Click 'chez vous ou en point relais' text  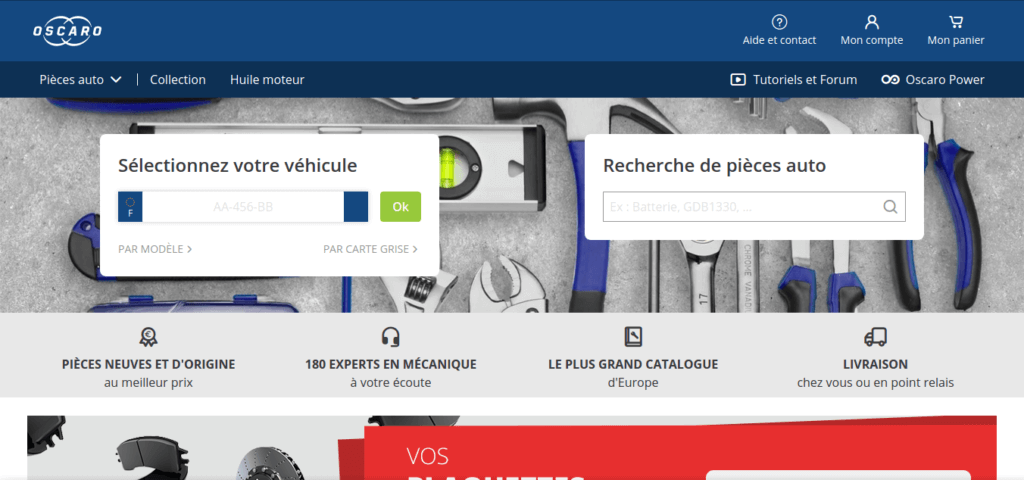[x=875, y=383]
